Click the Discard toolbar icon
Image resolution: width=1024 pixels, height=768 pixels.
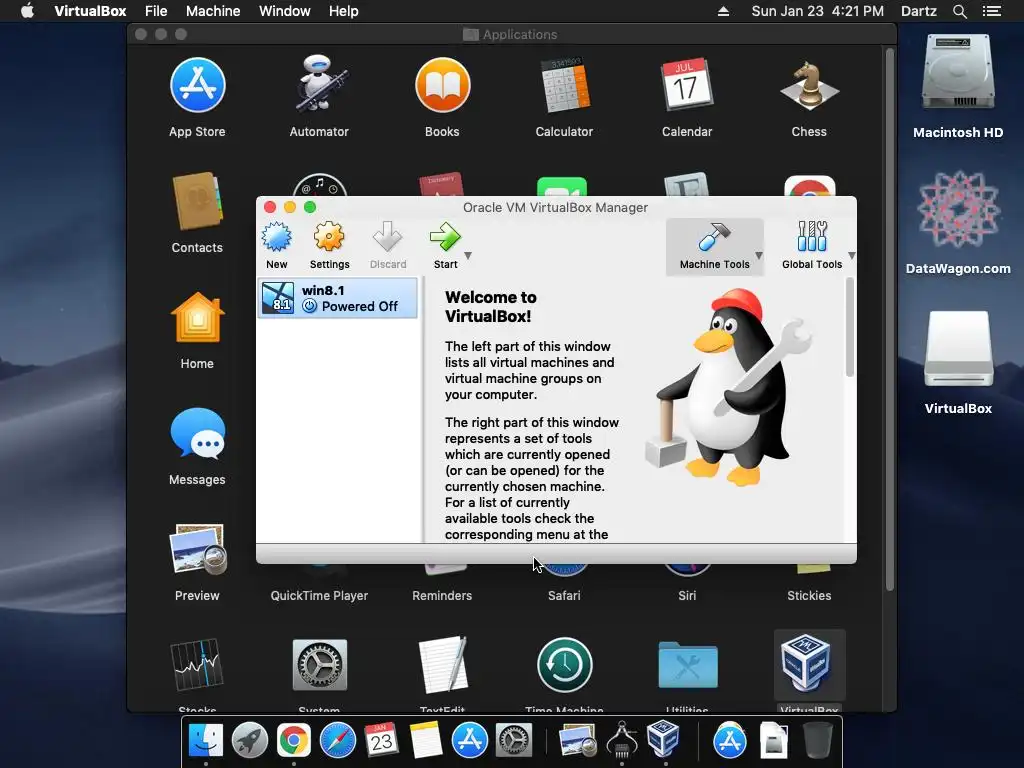pos(387,237)
